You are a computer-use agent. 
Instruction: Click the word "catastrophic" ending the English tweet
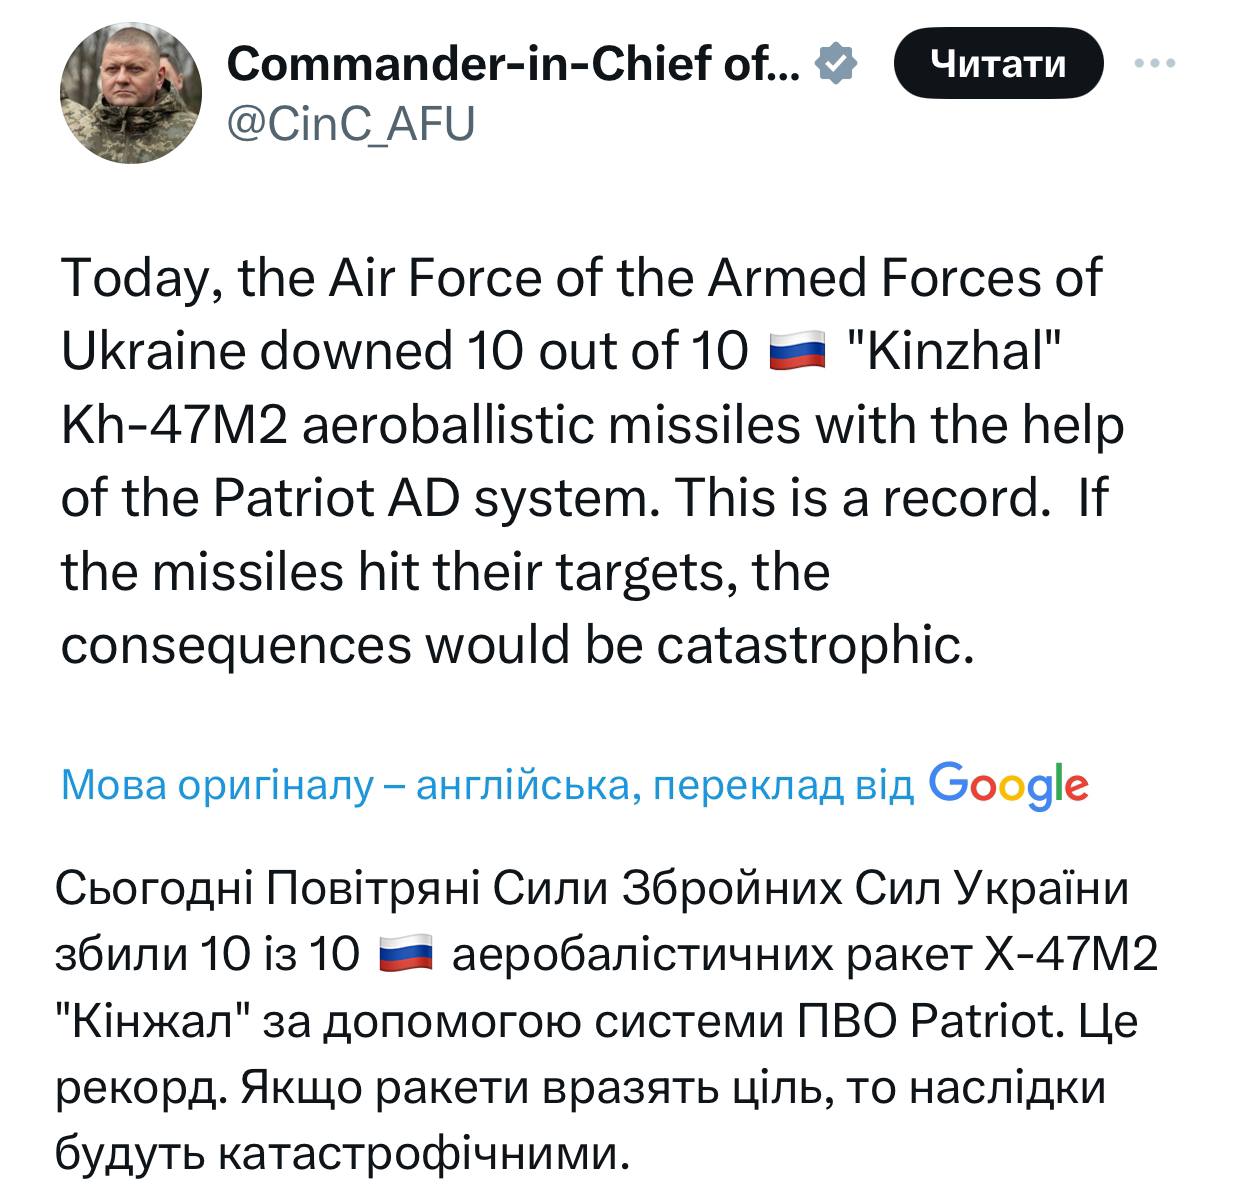tap(812, 646)
